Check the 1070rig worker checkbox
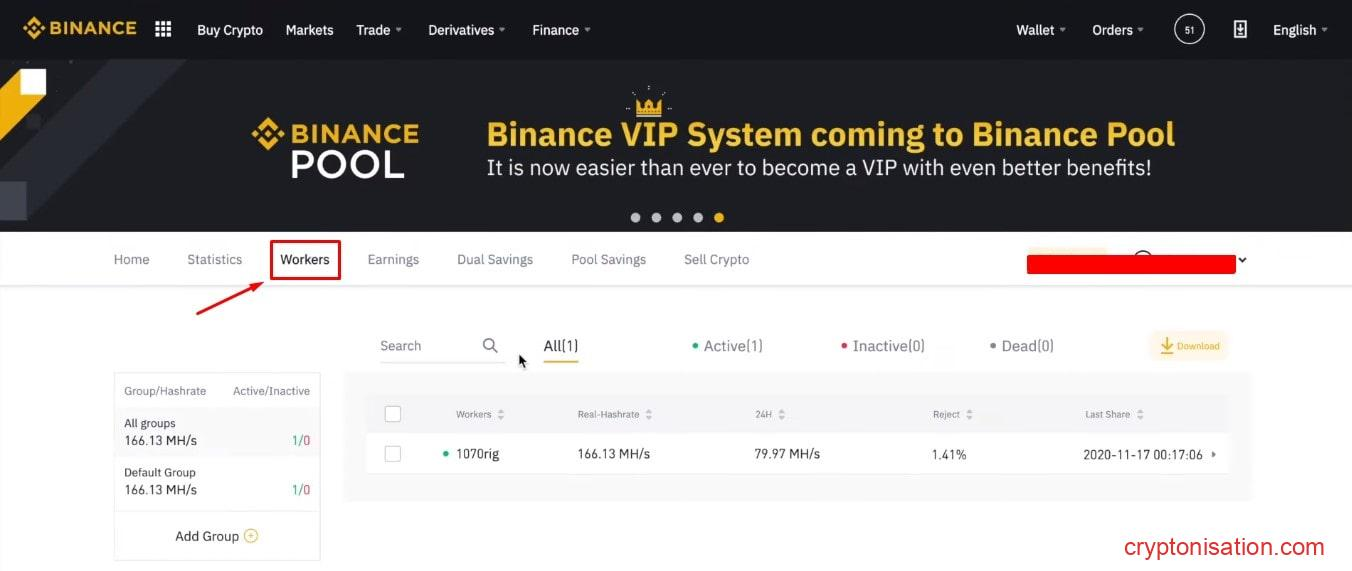1352x571 pixels. tap(393, 454)
